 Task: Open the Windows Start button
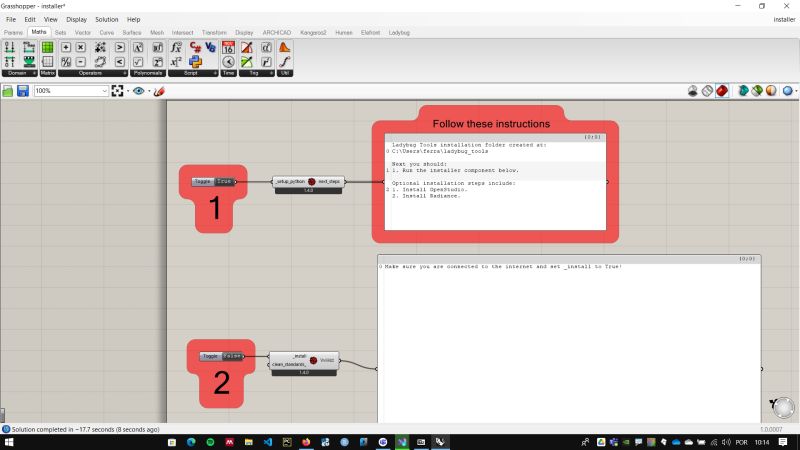click(9, 442)
